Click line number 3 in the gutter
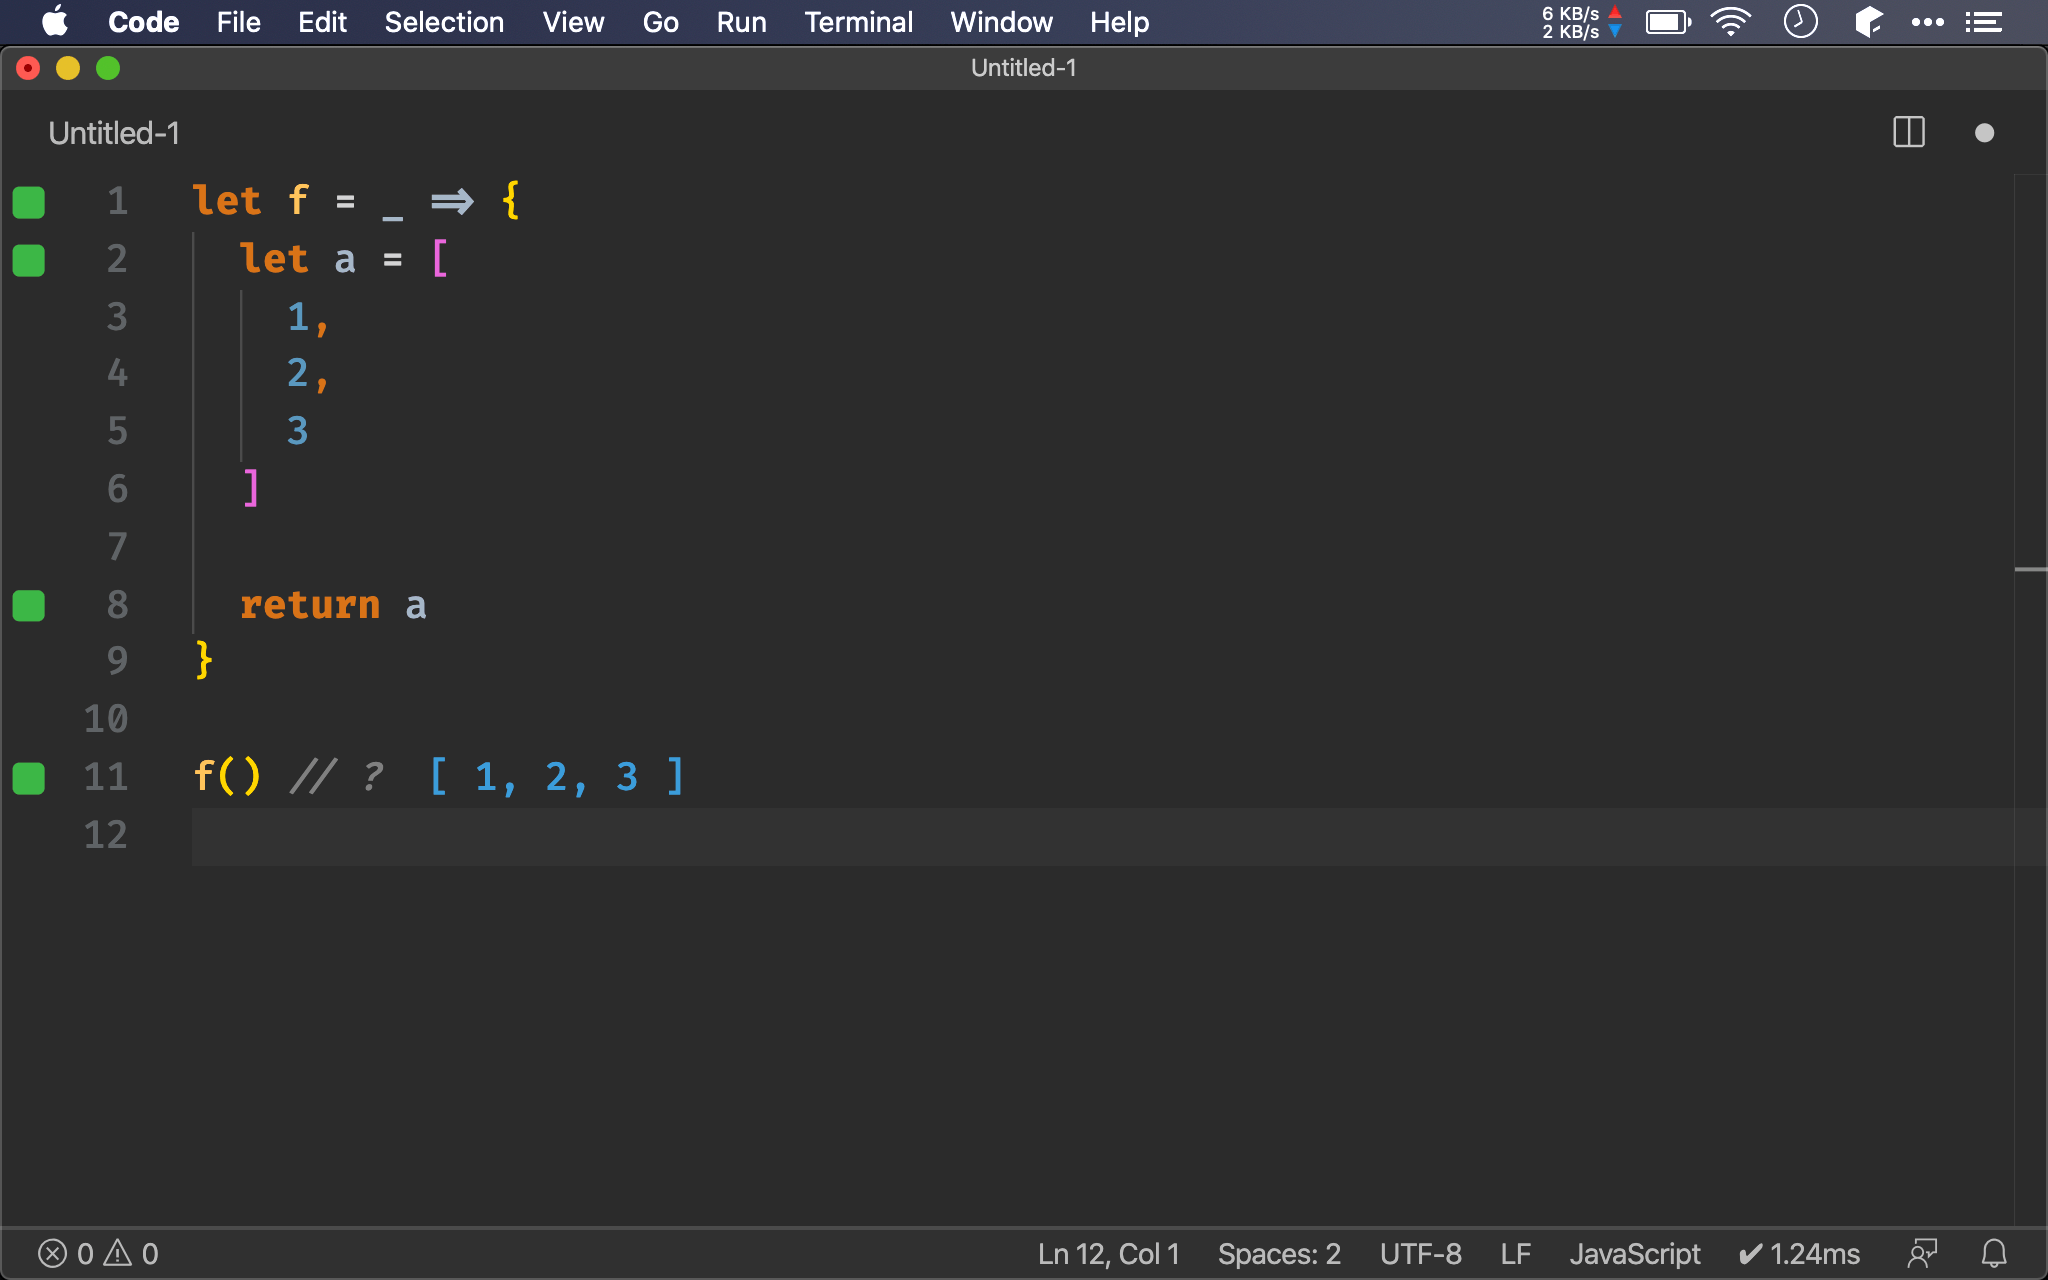The width and height of the screenshot is (2048, 1280). click(x=117, y=316)
